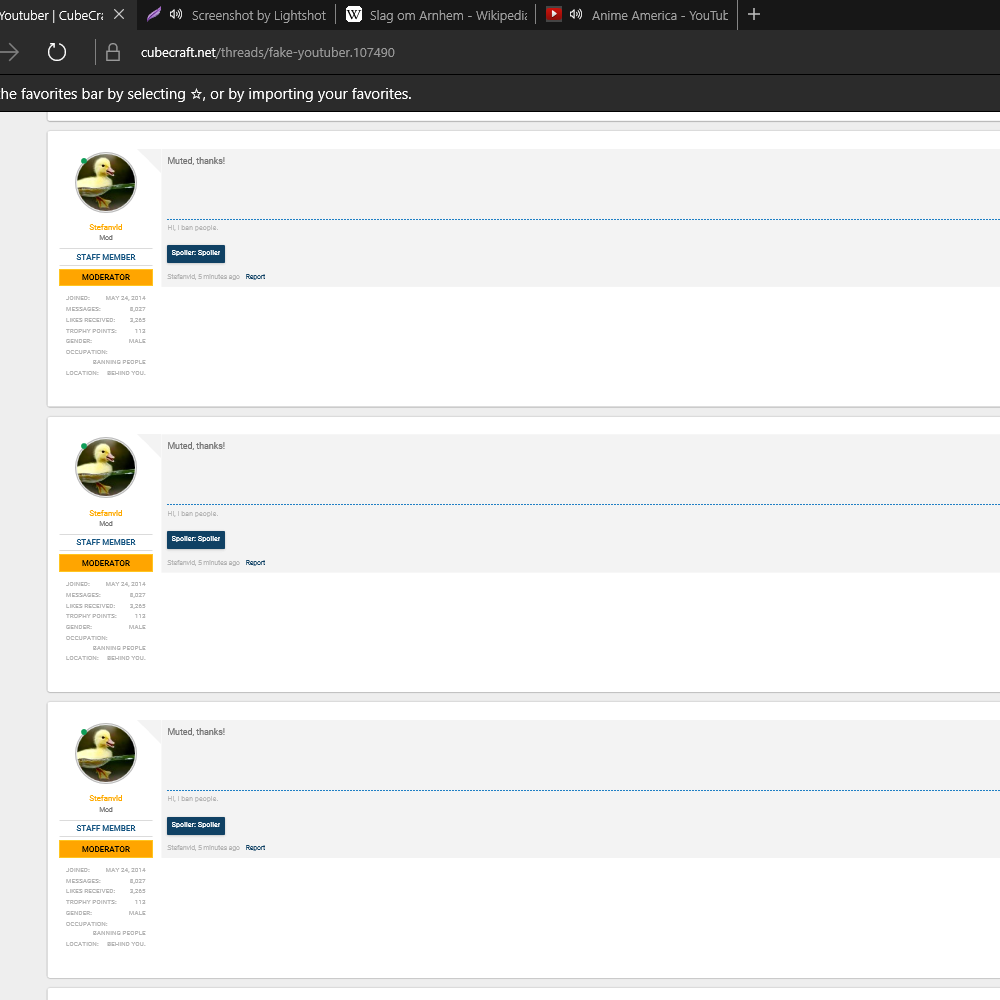Select 'Muted, thanks!' text in third post
Image resolution: width=1000 pixels, height=1000 pixels.
(x=196, y=732)
